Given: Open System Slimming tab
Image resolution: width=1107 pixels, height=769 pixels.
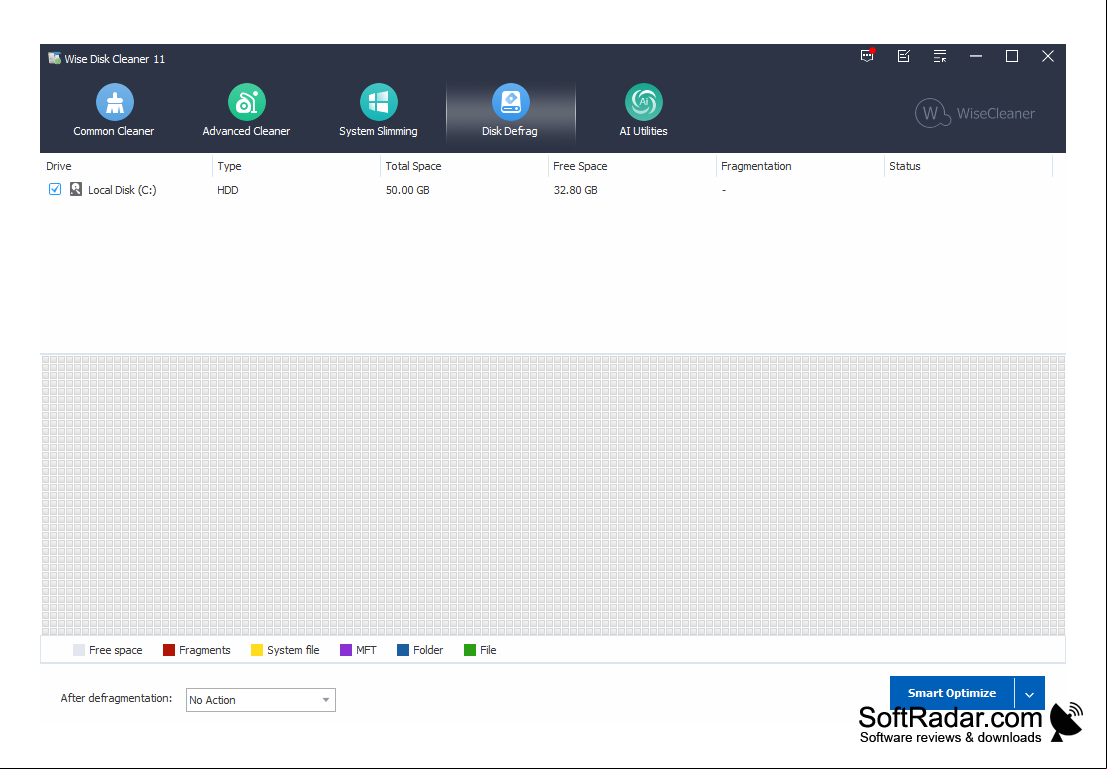Looking at the screenshot, I should pos(378,111).
